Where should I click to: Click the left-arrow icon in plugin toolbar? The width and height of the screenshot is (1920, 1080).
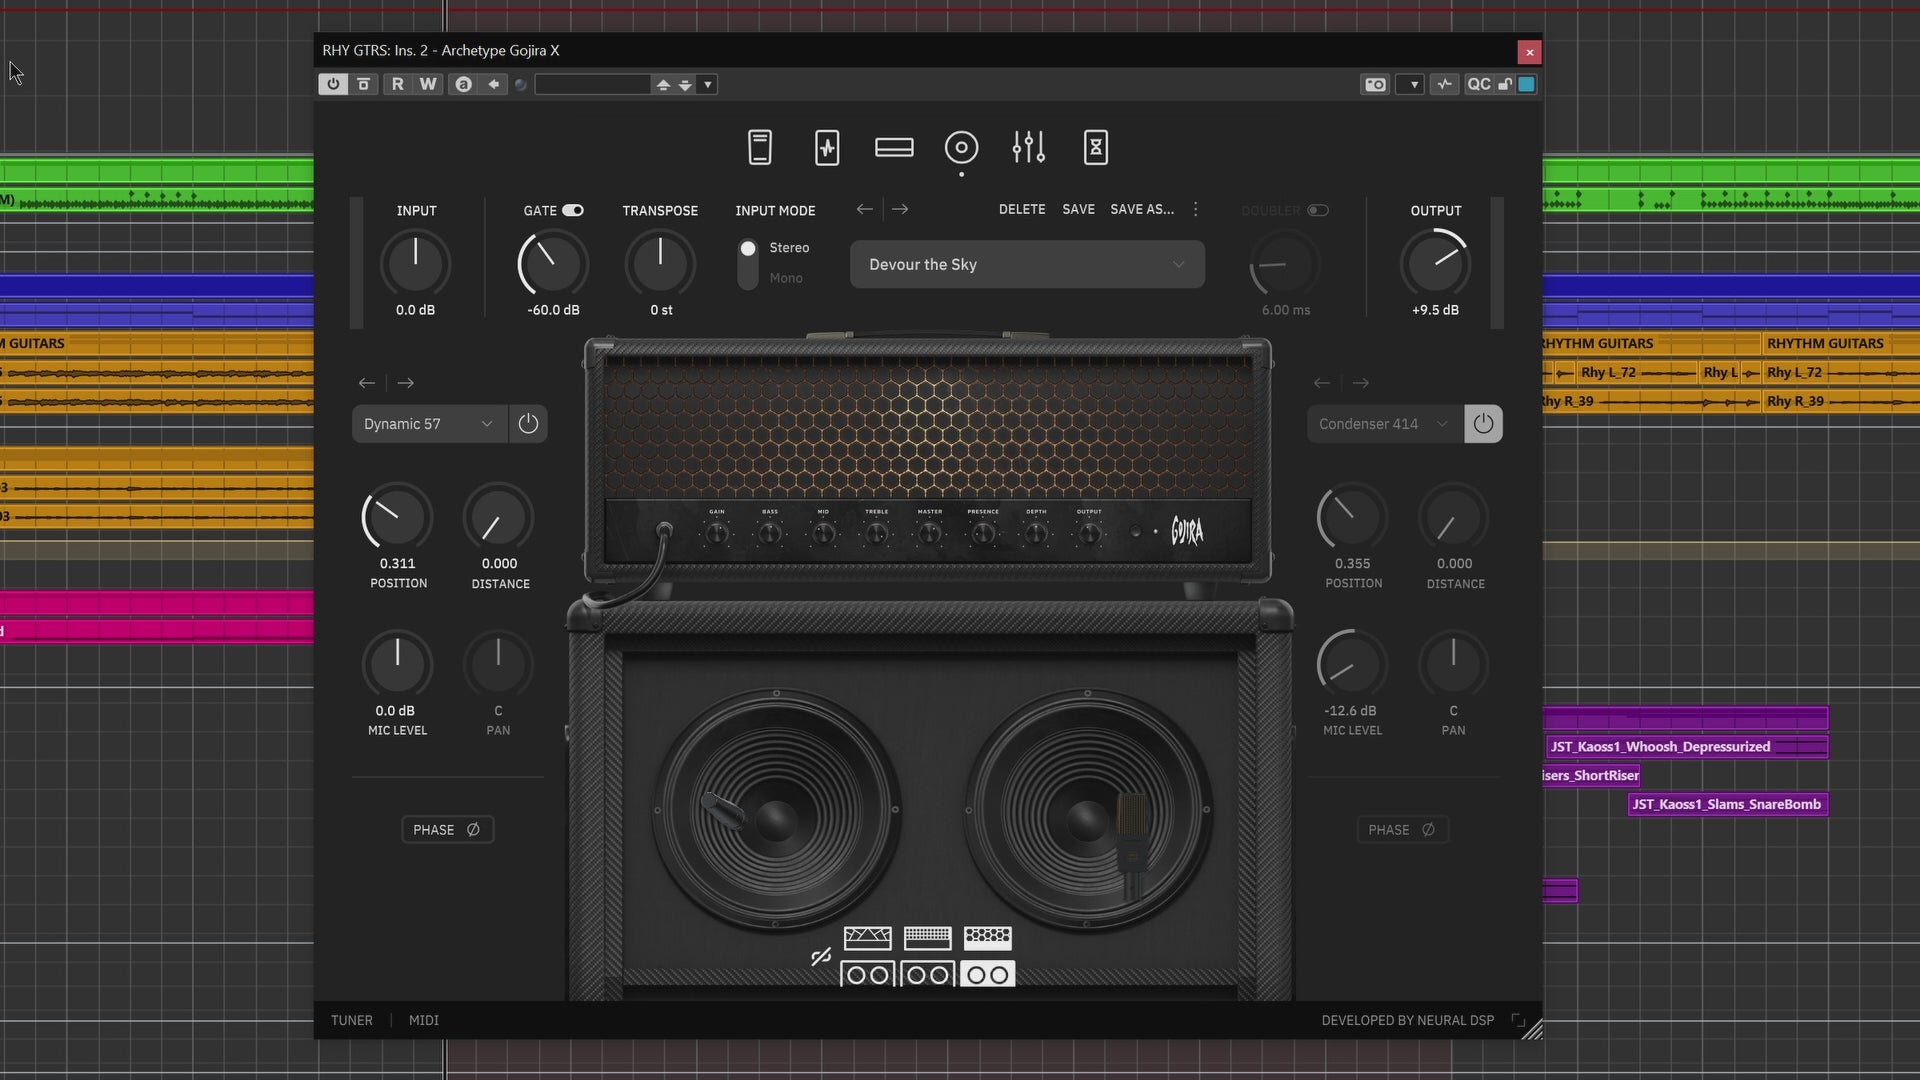(494, 84)
